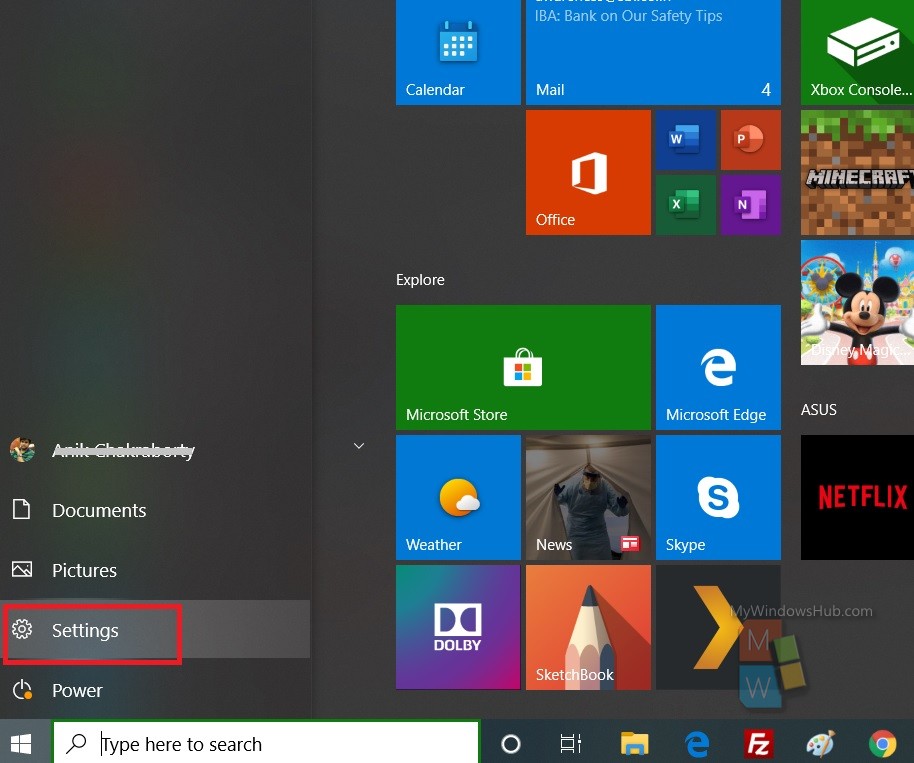Viewport: 914px width, 763px height.
Task: Launch Edge from the taskbar
Action: click(697, 744)
